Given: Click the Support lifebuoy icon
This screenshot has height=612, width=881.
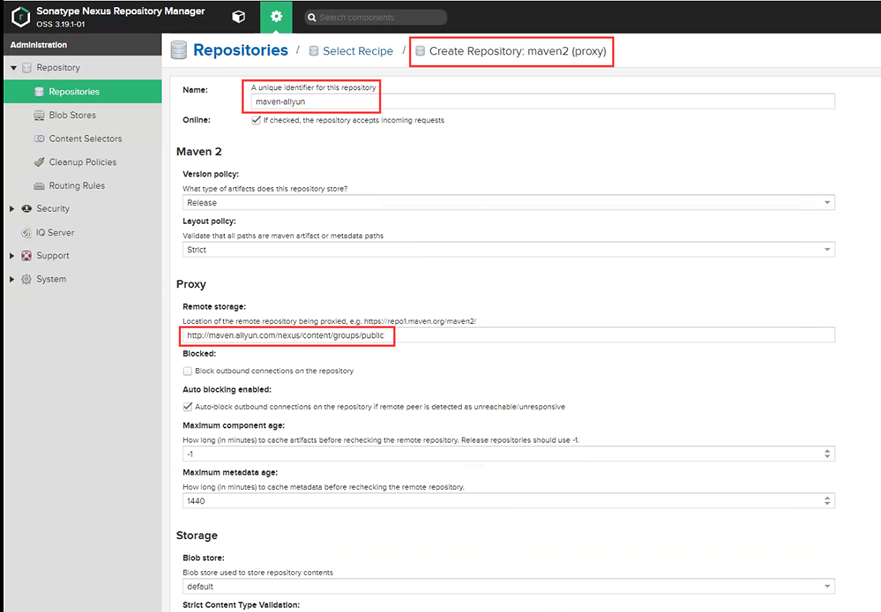Looking at the screenshot, I should [x=26, y=256].
